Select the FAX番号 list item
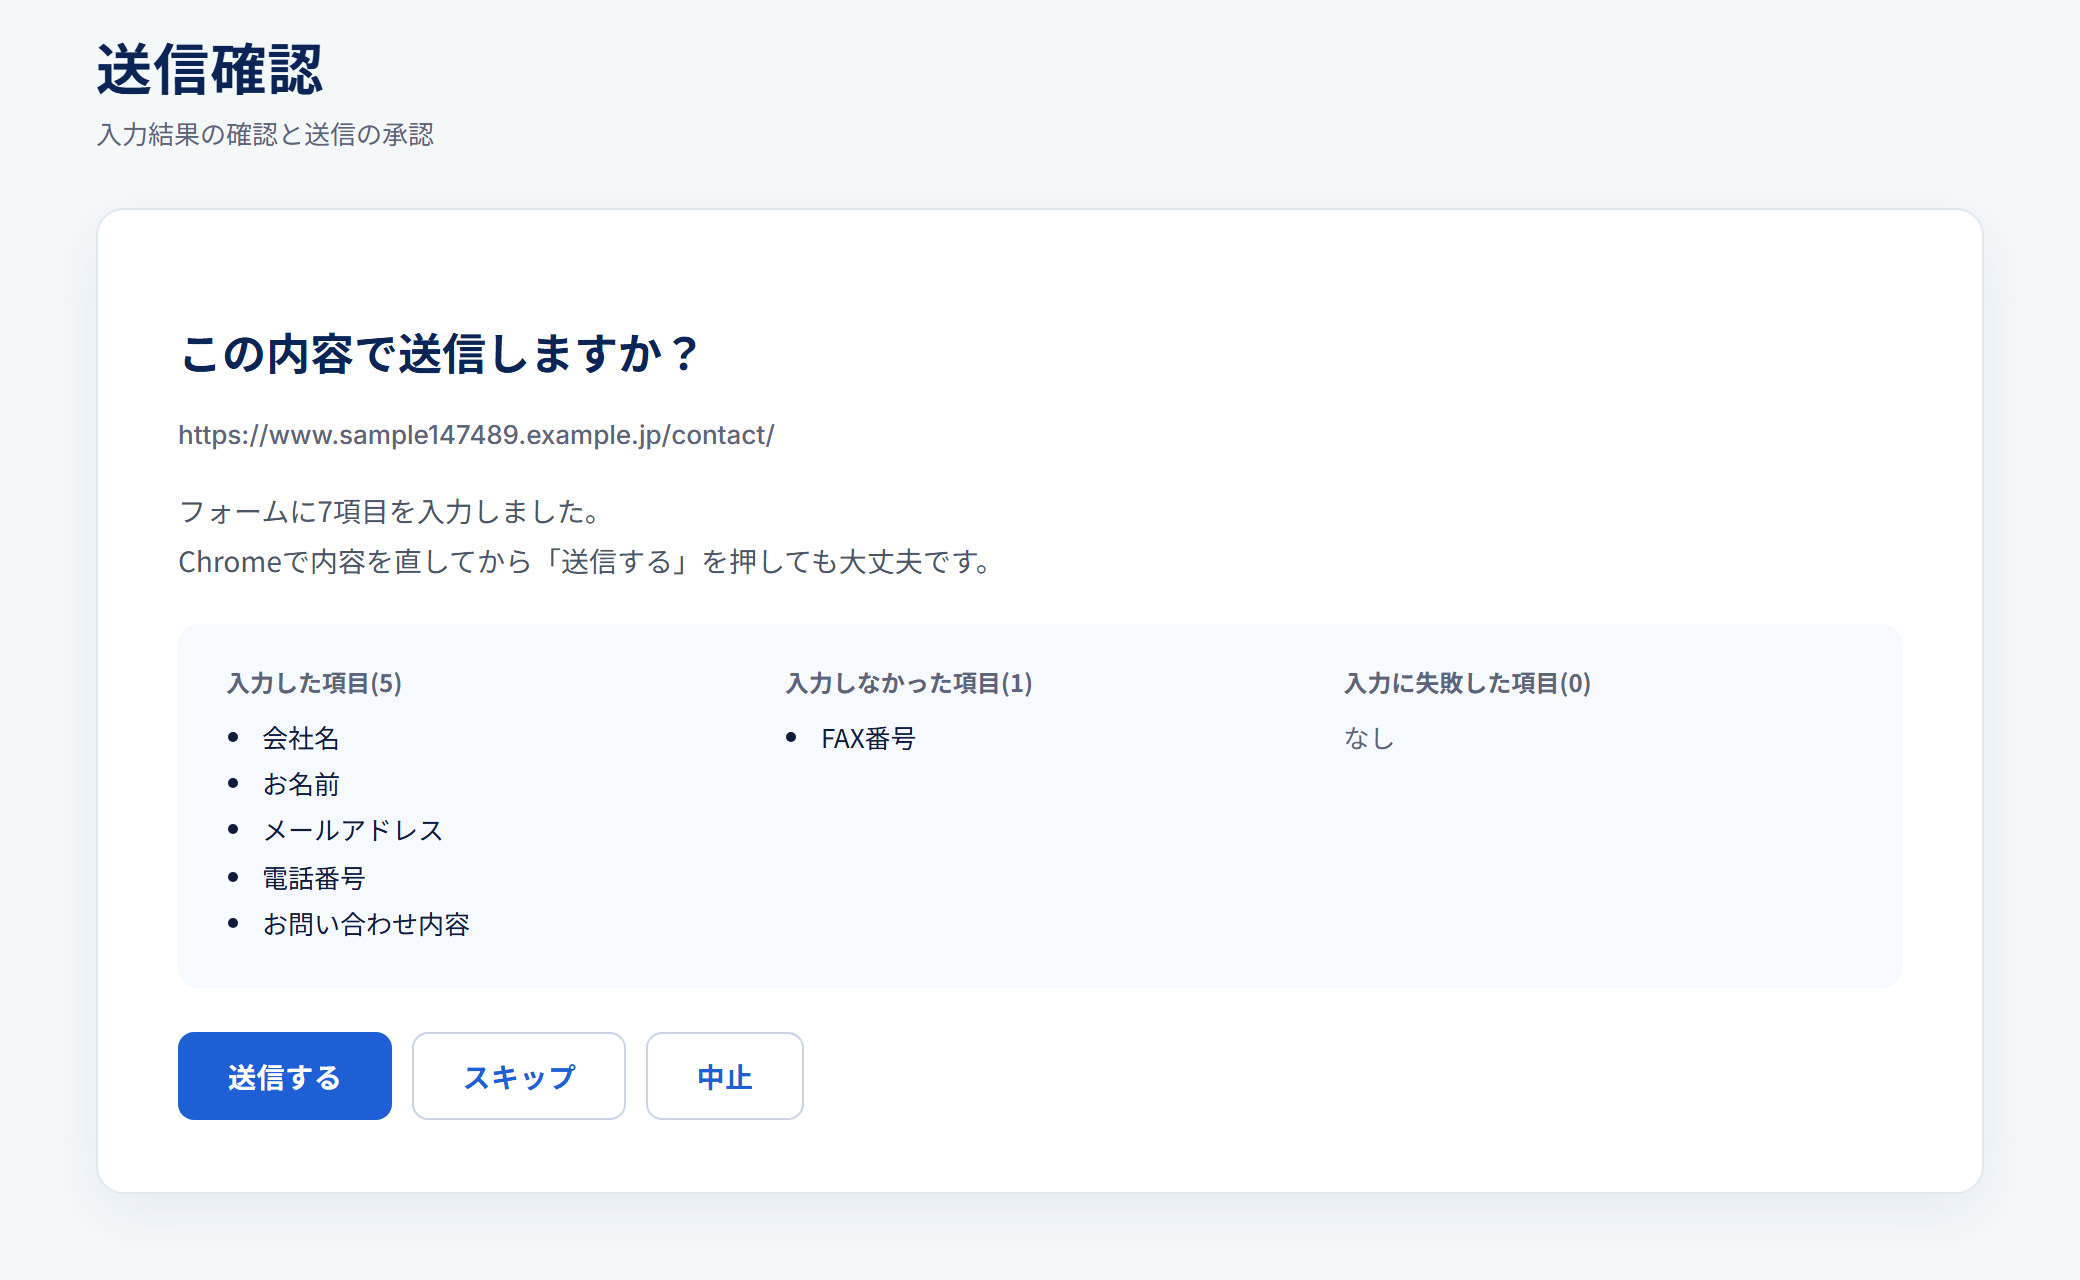This screenshot has height=1280, width=2080. pos(868,738)
